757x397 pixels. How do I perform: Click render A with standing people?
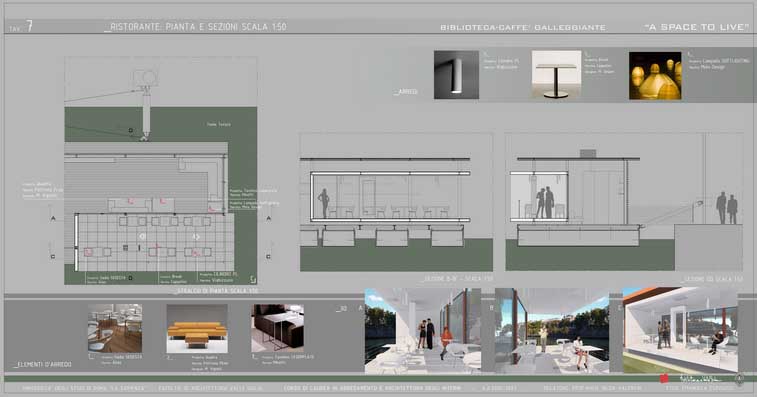[x=423, y=331]
